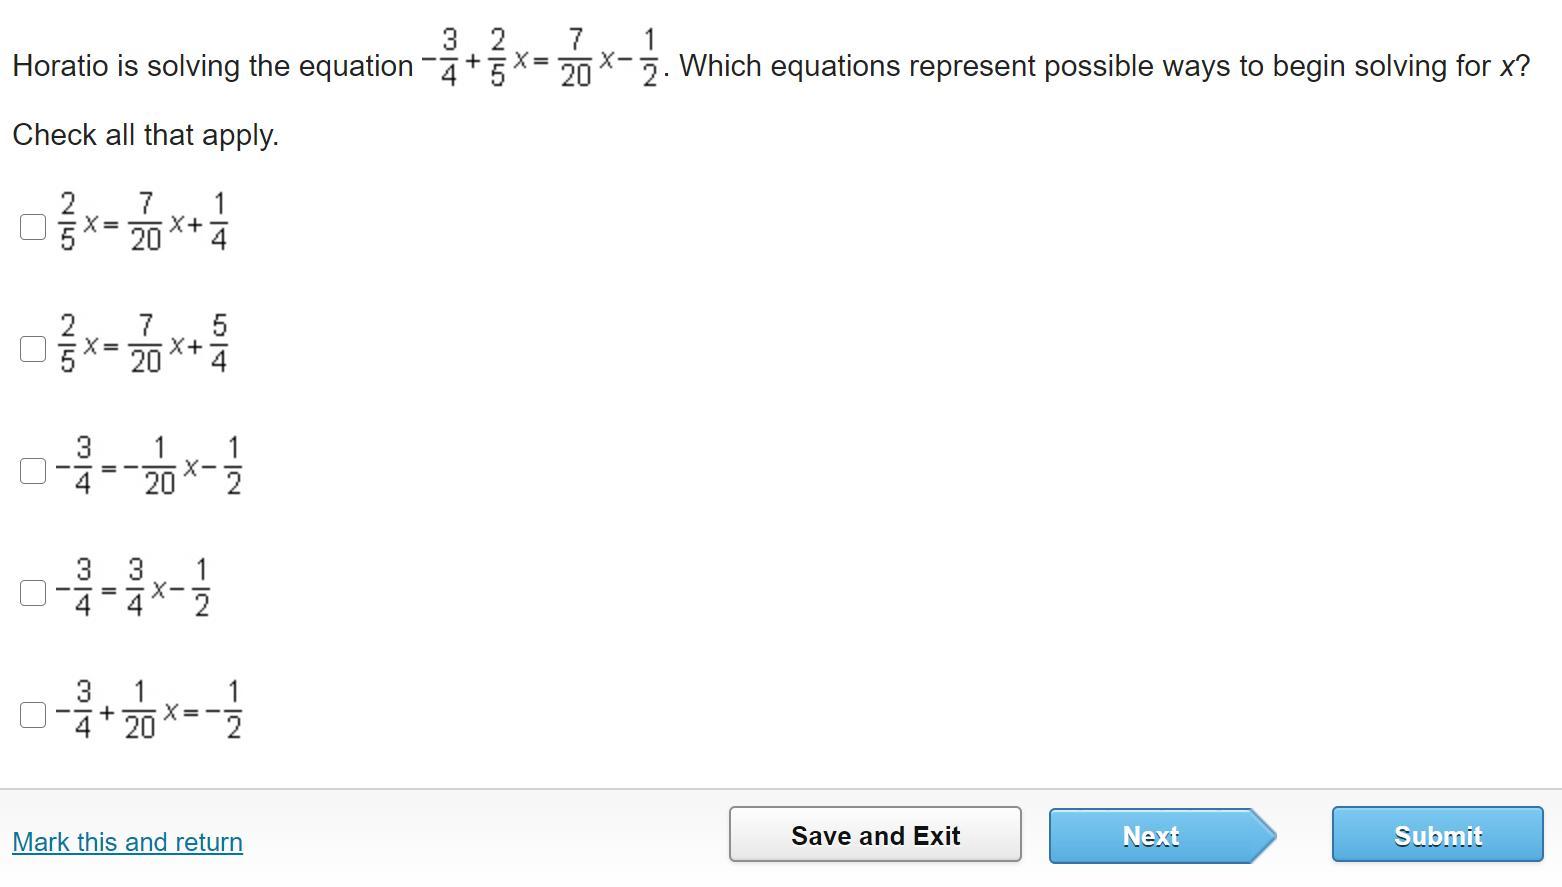Viewport: 1562px width, 887px height.
Task: Submit the answer
Action: (x=1437, y=836)
